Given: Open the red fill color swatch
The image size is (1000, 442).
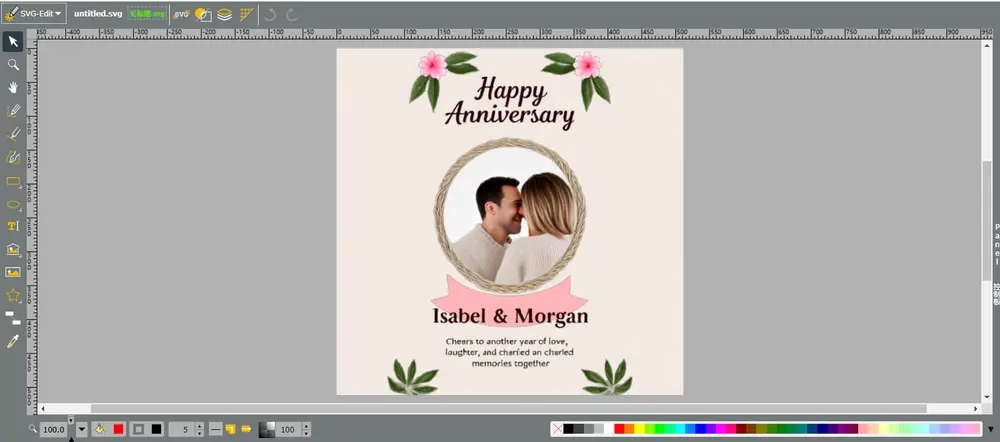Looking at the screenshot, I should click(x=119, y=430).
